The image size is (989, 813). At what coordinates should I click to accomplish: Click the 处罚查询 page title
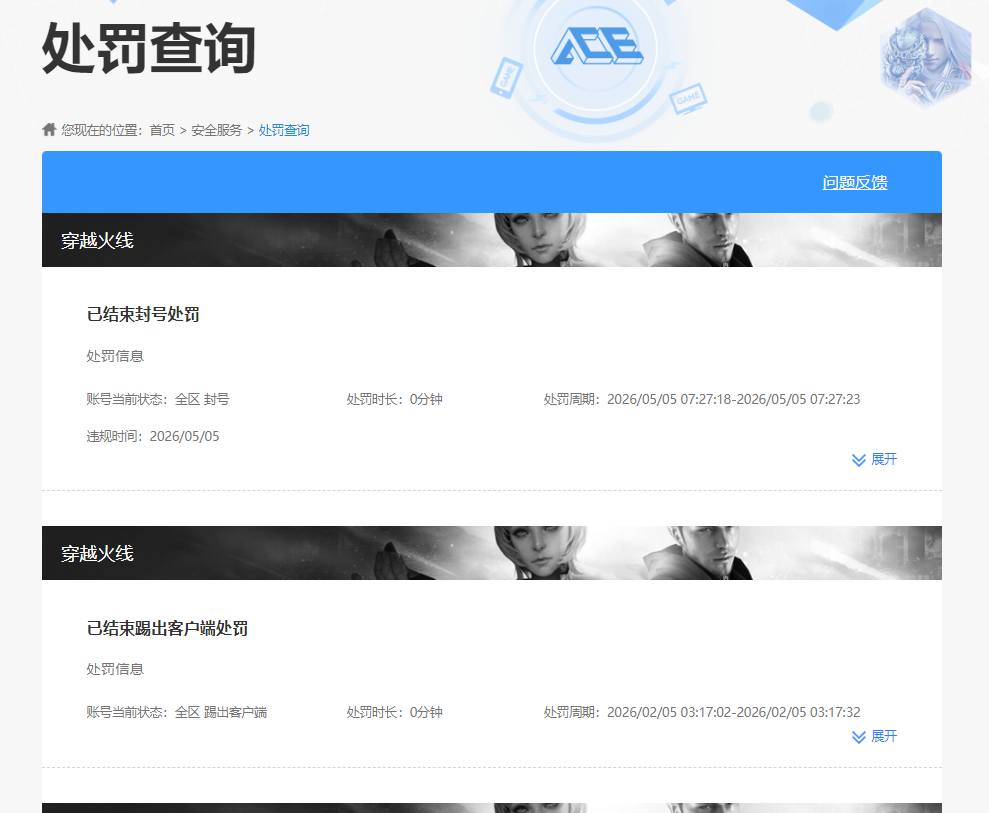(x=149, y=48)
